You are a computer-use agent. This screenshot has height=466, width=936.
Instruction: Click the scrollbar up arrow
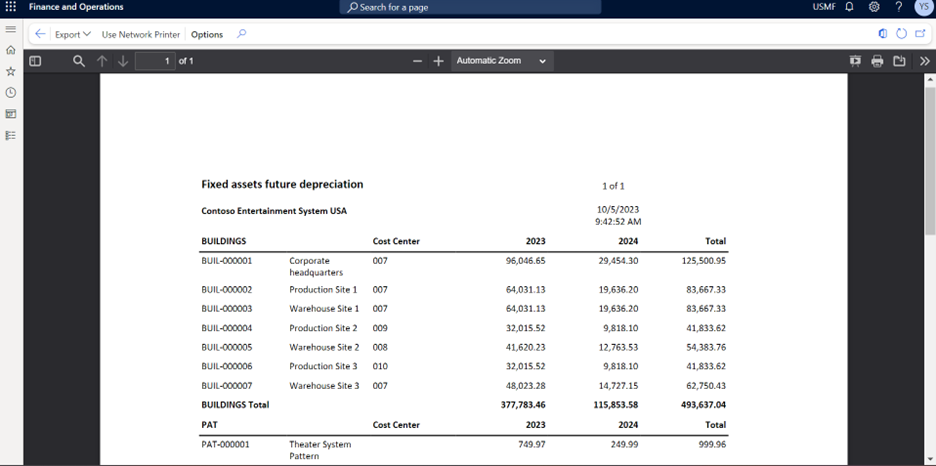pyautogui.click(x=930, y=79)
